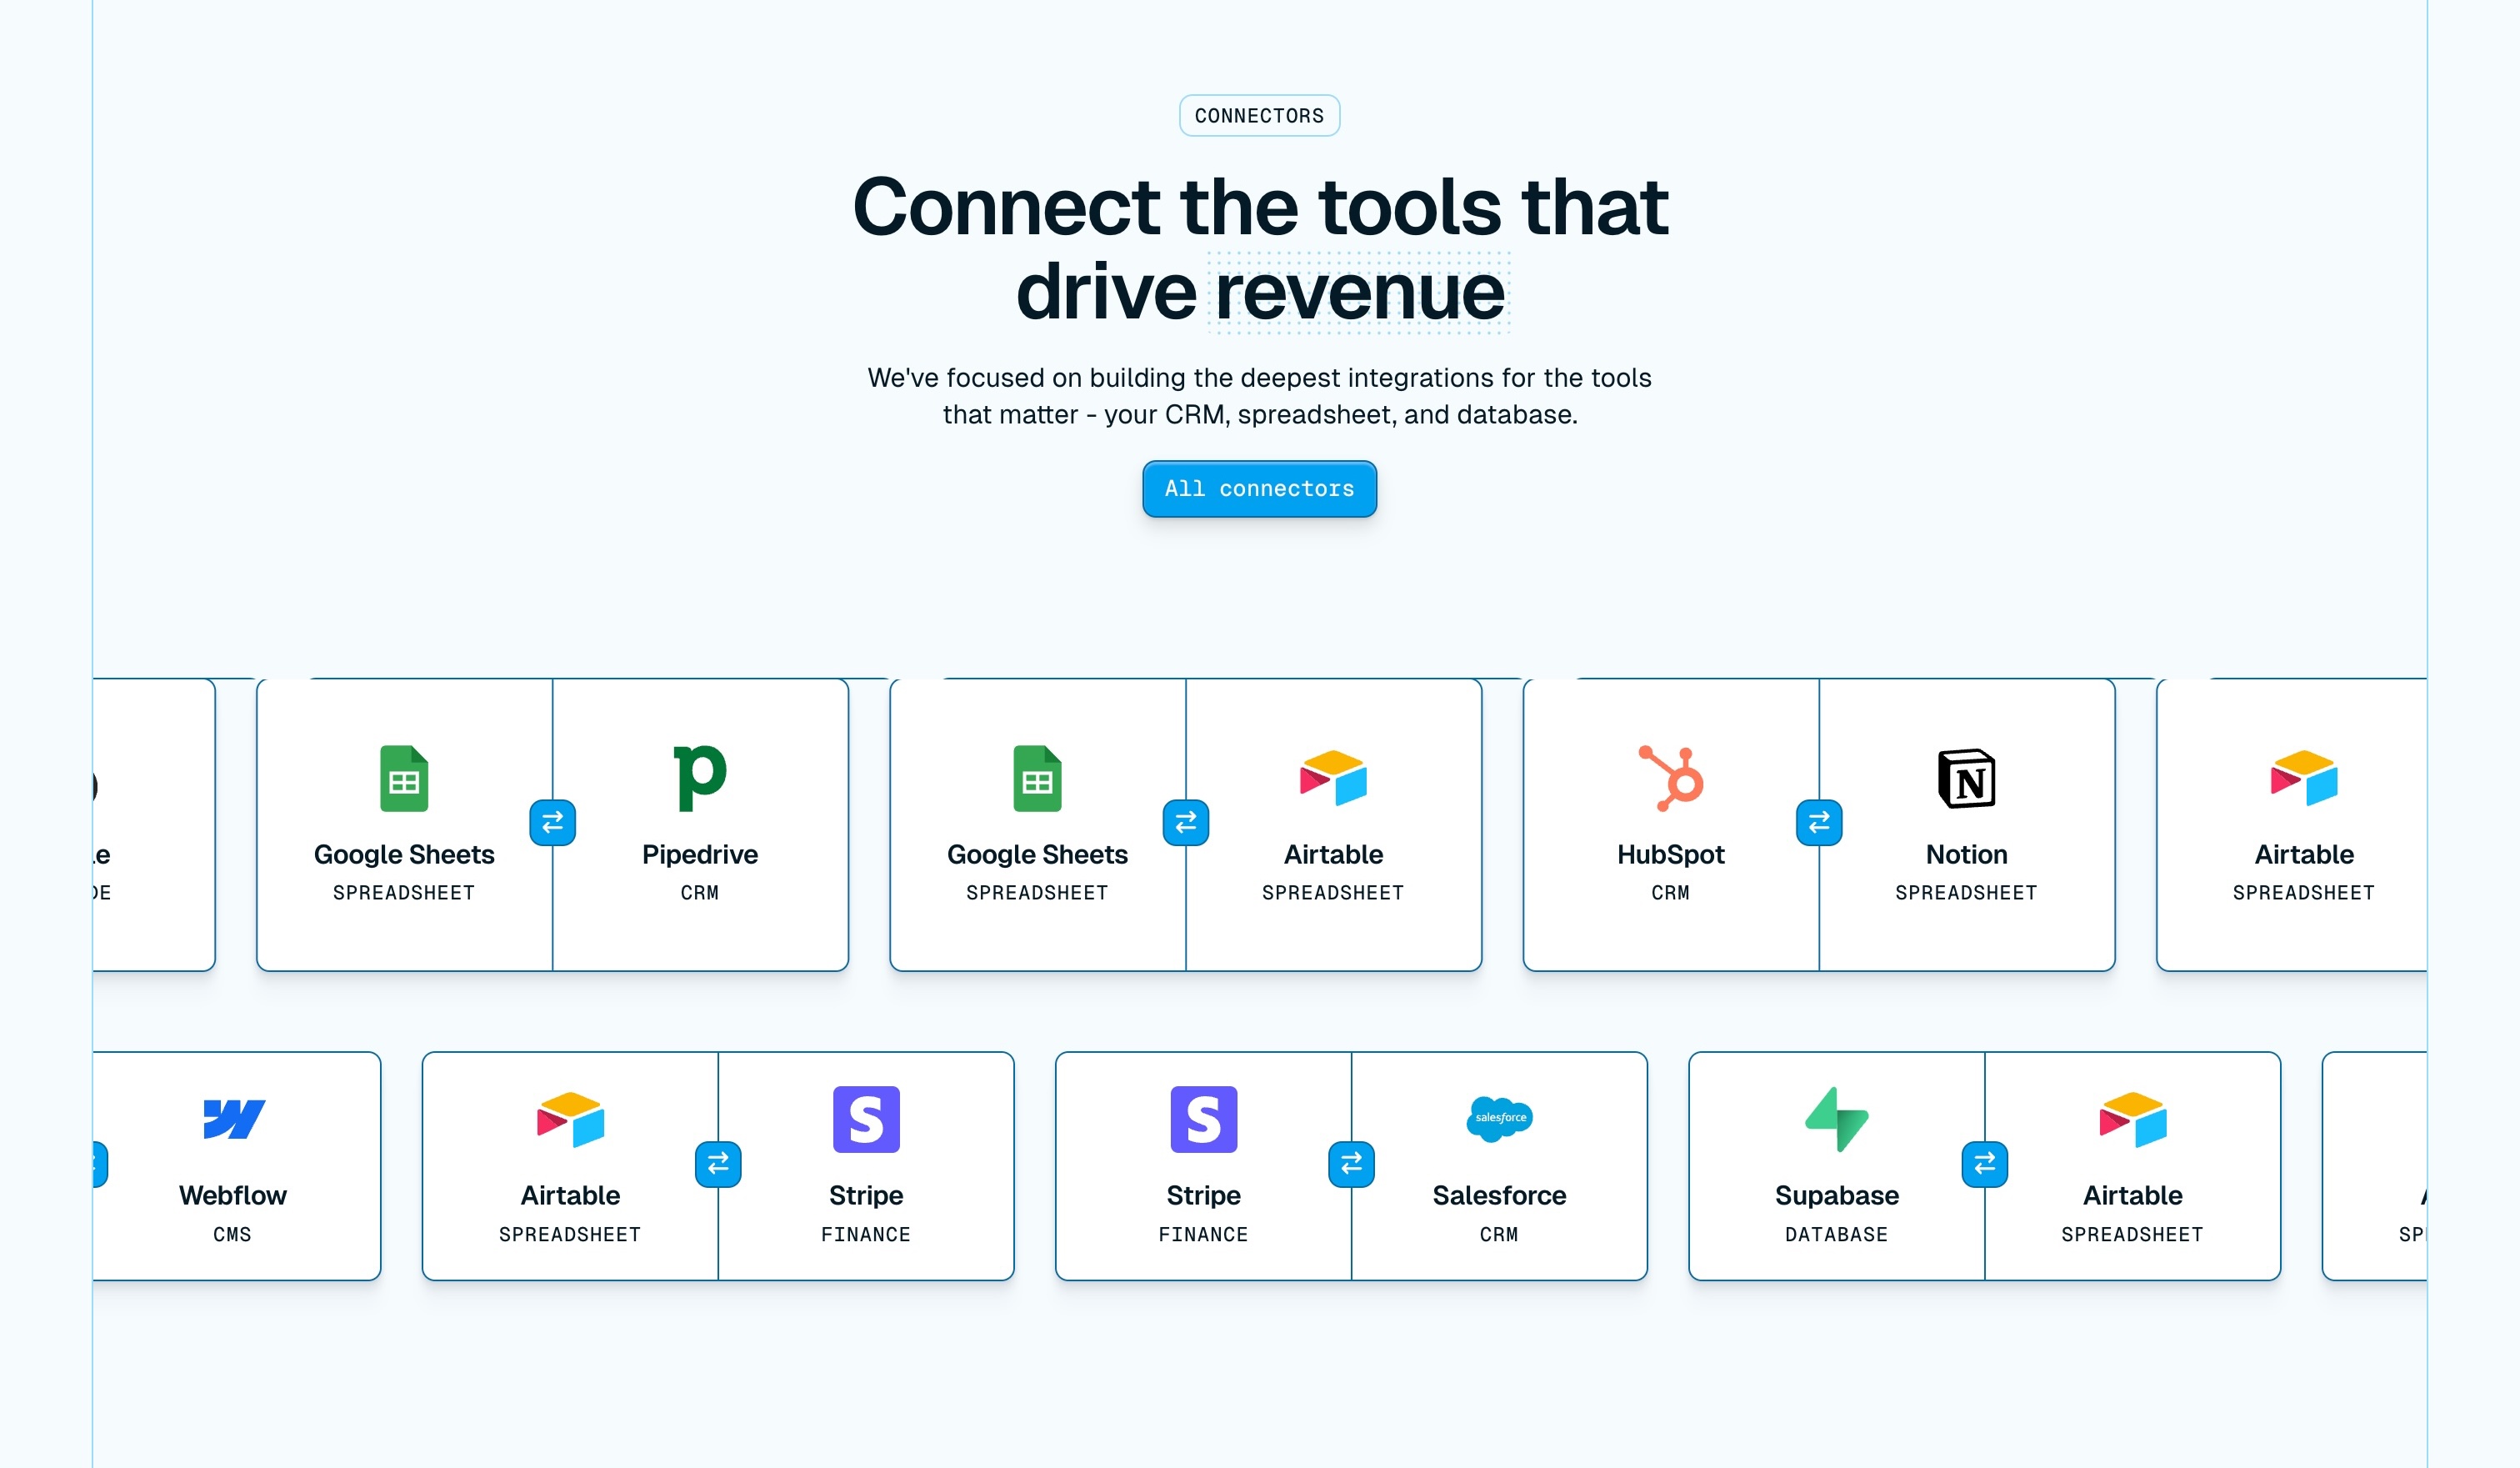The image size is (2520, 1468).
Task: Click the Google Sheets icon beside Airtable
Action: 1037,778
